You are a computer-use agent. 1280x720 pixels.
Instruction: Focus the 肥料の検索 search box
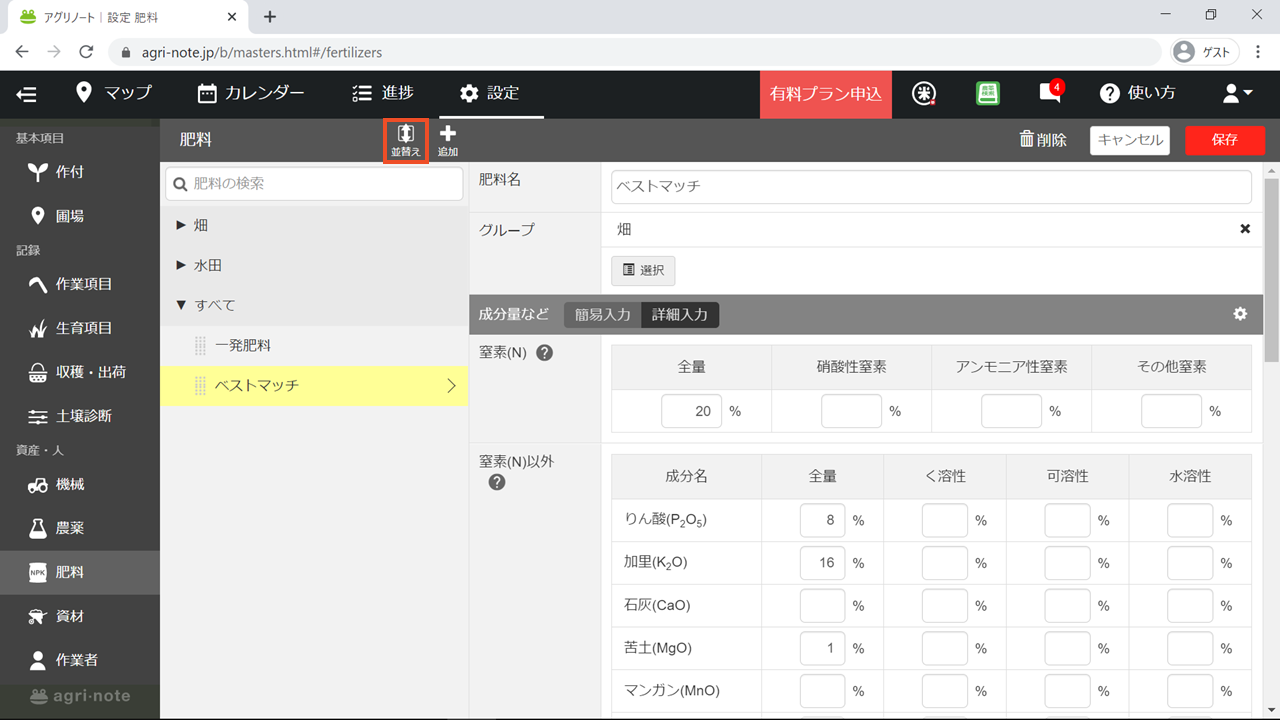click(x=314, y=183)
